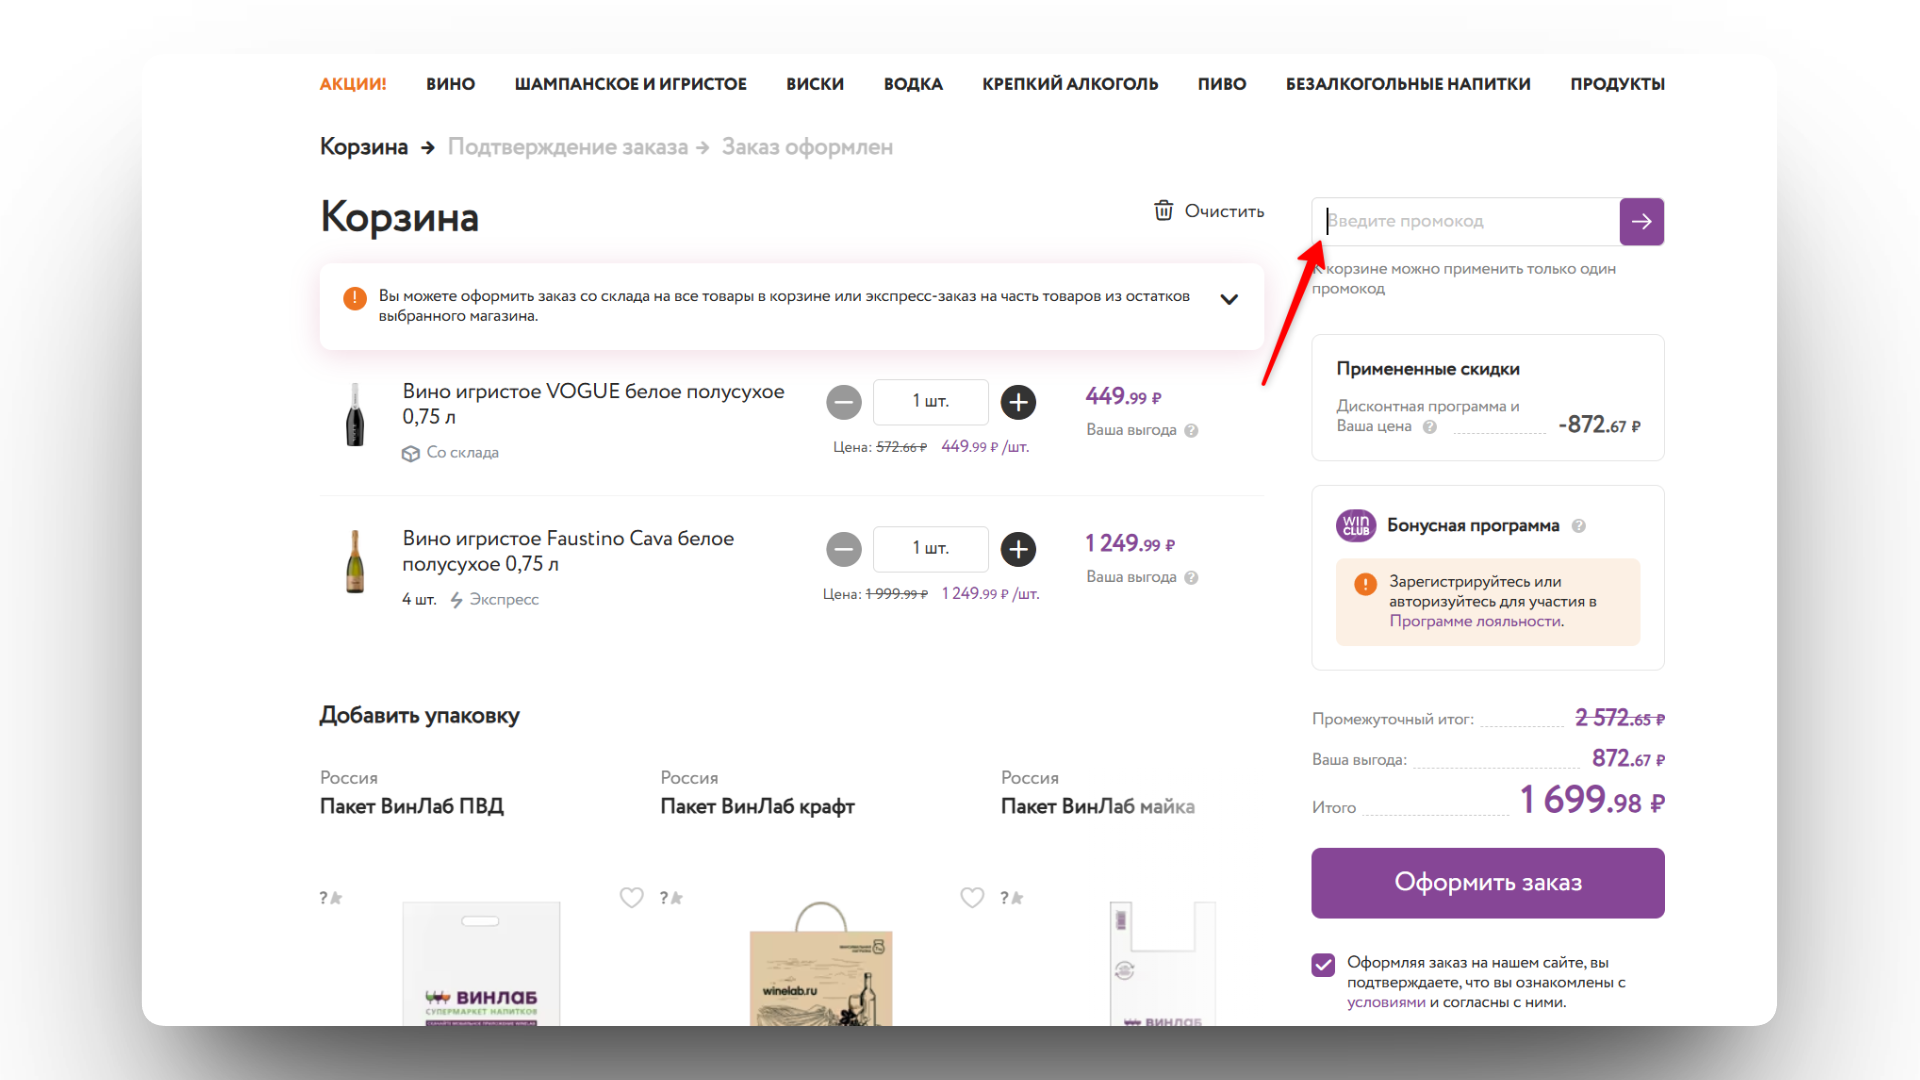Open help icon next to Бонусная программа
Viewport: 1920px width, 1080px height.
click(x=1578, y=526)
